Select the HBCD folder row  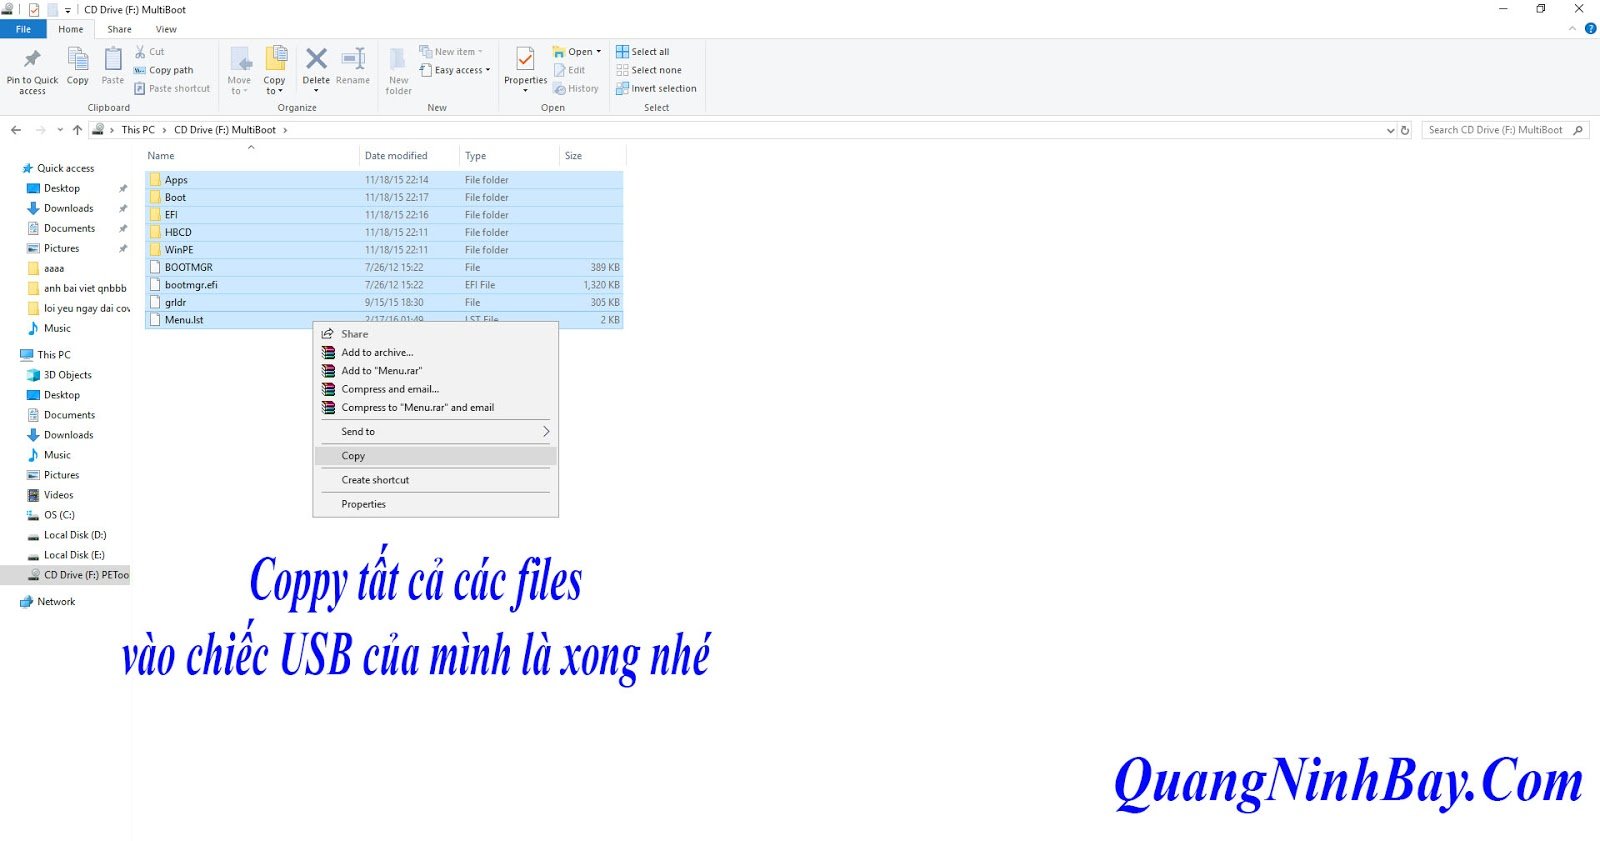(x=384, y=232)
